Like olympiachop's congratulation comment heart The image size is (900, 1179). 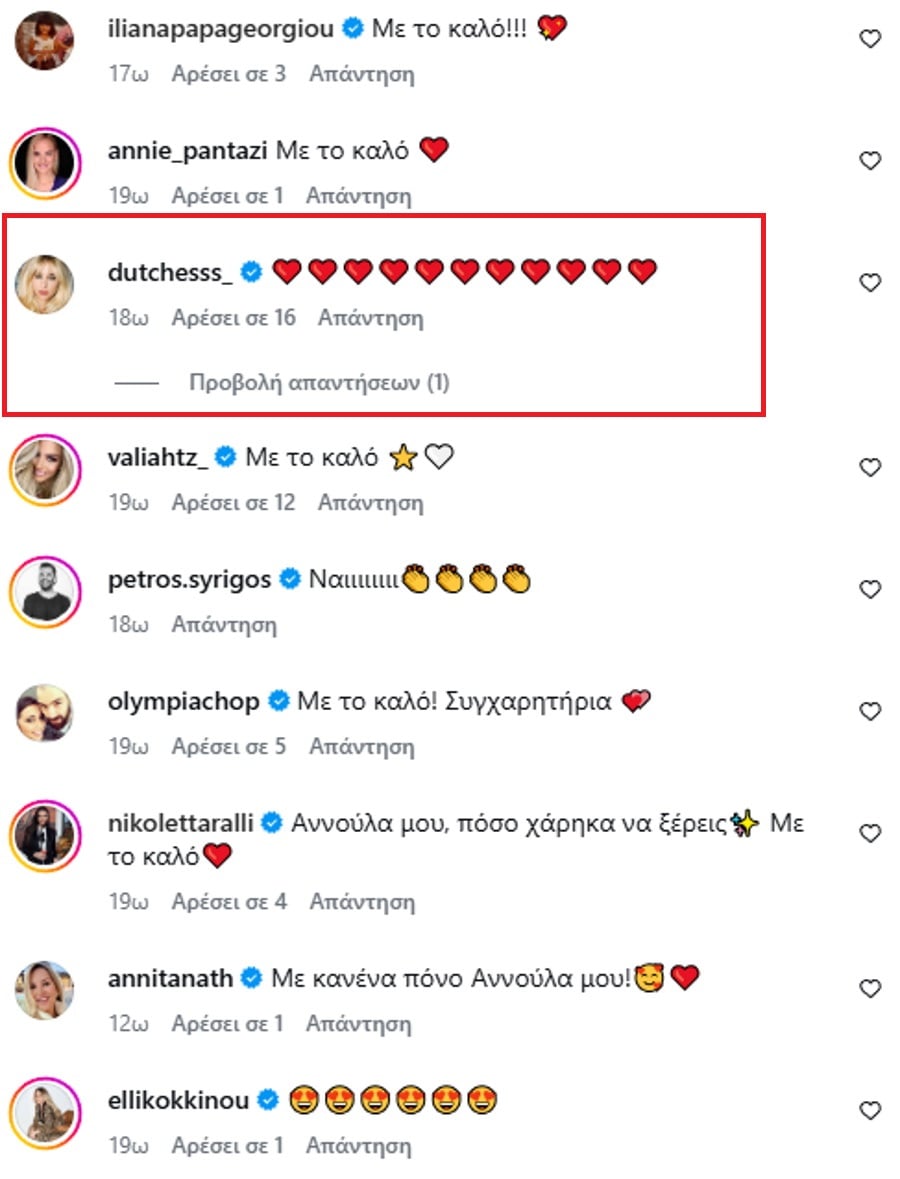tap(870, 711)
